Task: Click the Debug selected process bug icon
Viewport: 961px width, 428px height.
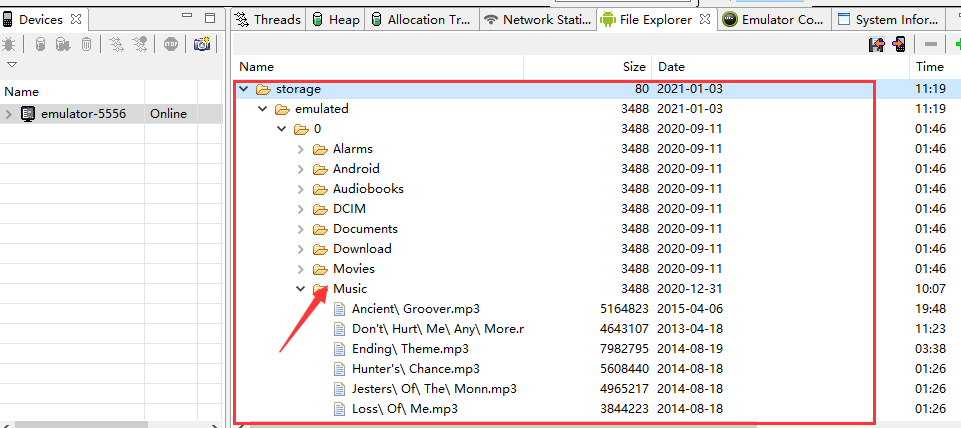Action: (x=9, y=44)
